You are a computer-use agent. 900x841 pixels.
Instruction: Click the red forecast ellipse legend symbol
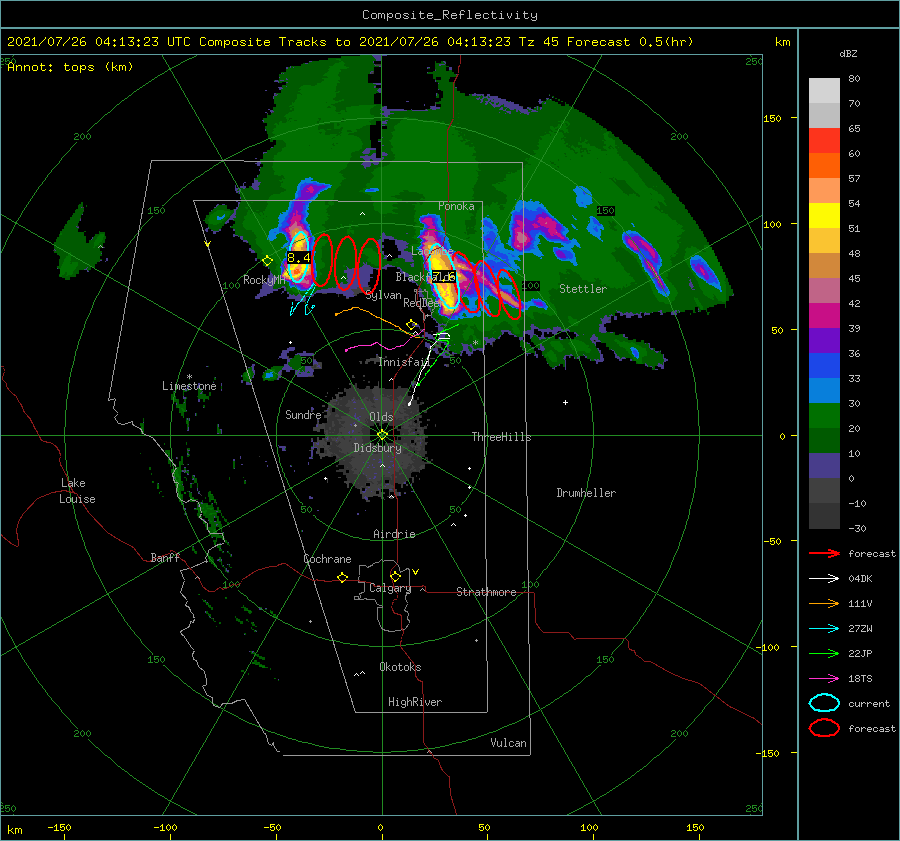(x=824, y=728)
